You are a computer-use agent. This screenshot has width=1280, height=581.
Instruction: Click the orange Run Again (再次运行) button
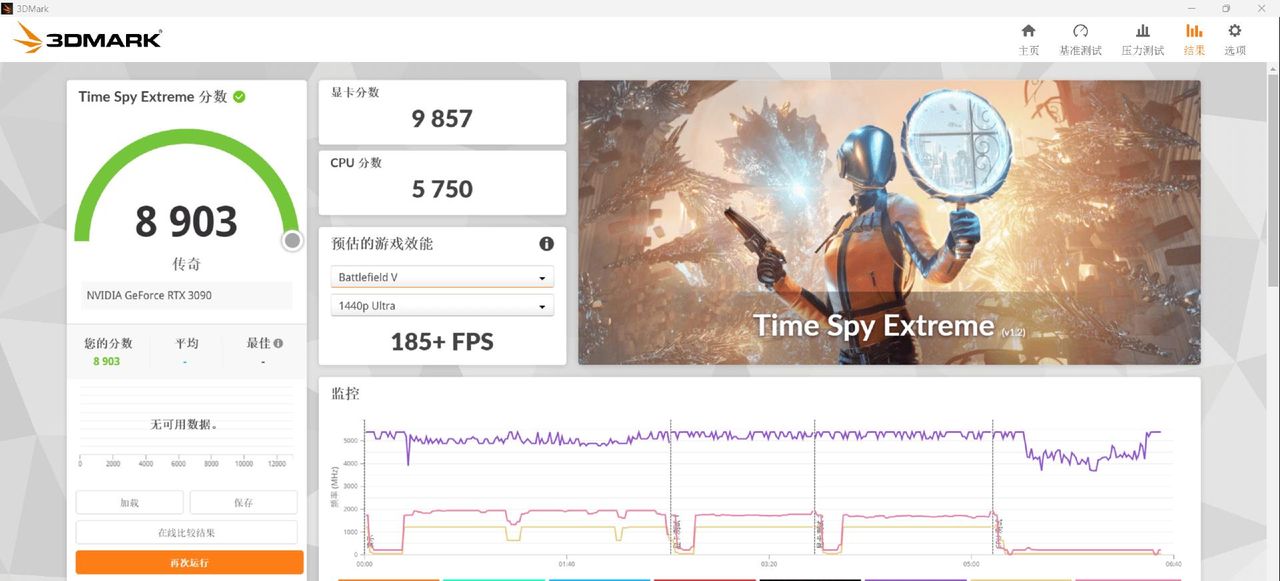click(x=189, y=563)
